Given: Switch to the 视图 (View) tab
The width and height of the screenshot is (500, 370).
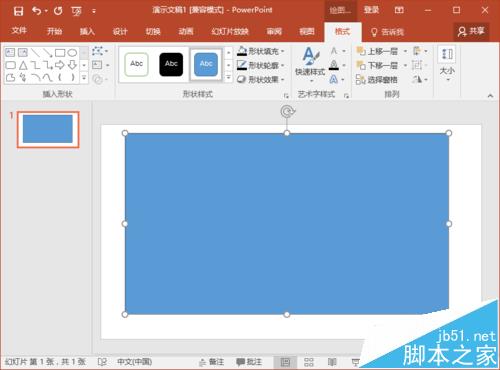Looking at the screenshot, I should tap(307, 31).
